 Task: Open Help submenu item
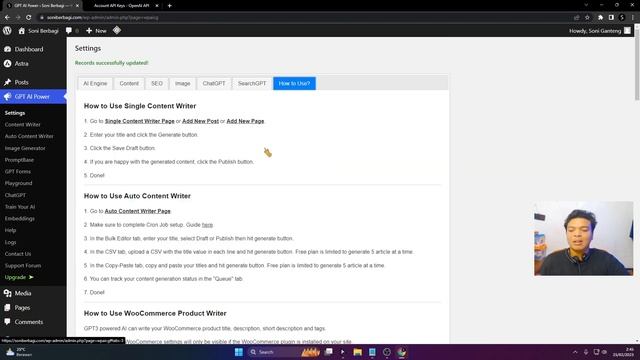pyautogui.click(x=10, y=230)
